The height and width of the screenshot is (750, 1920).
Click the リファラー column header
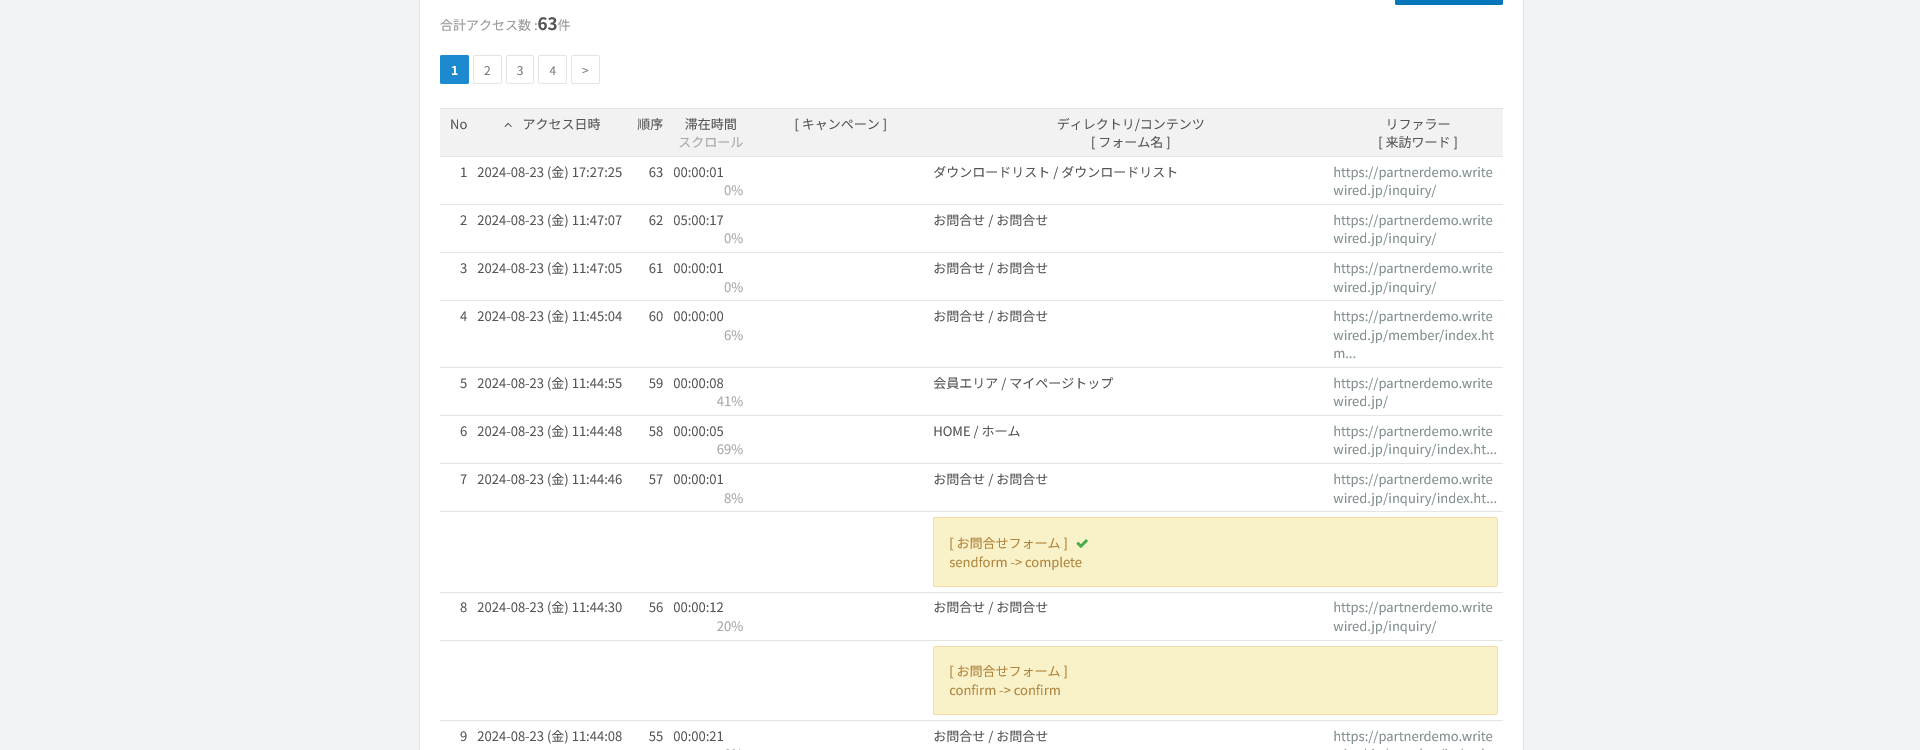point(1417,125)
